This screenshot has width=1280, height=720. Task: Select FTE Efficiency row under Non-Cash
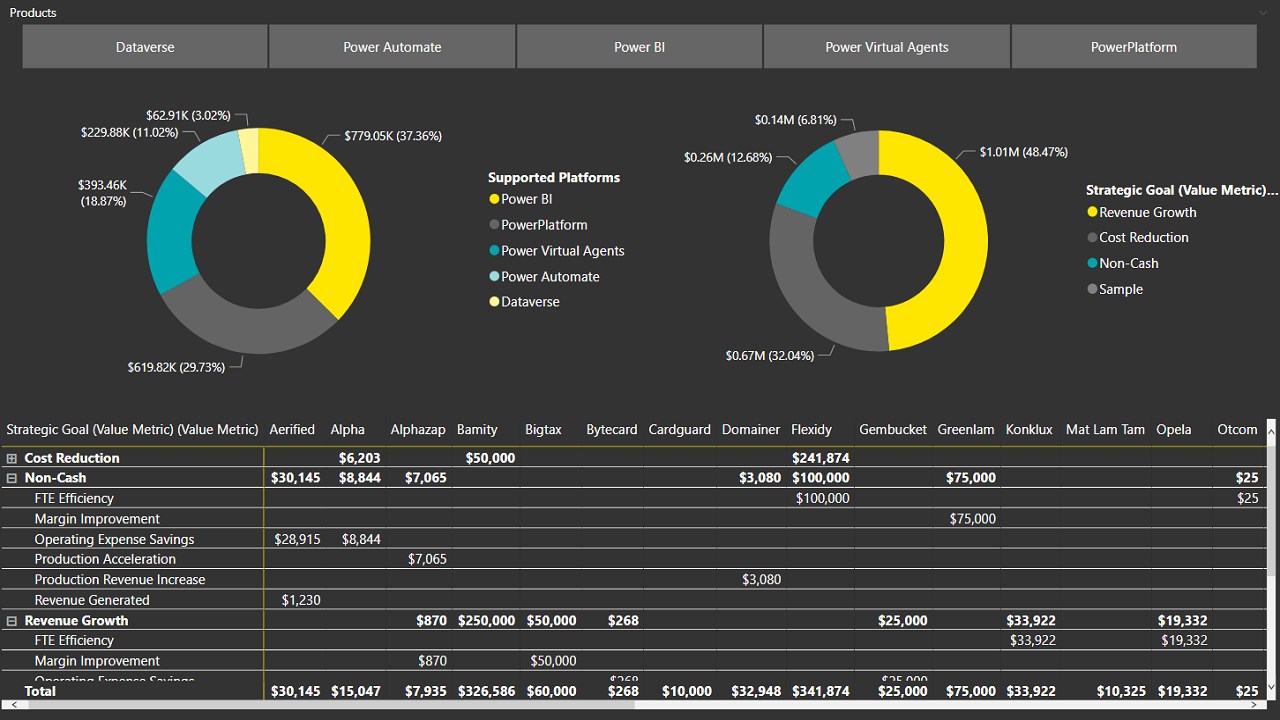click(74, 498)
